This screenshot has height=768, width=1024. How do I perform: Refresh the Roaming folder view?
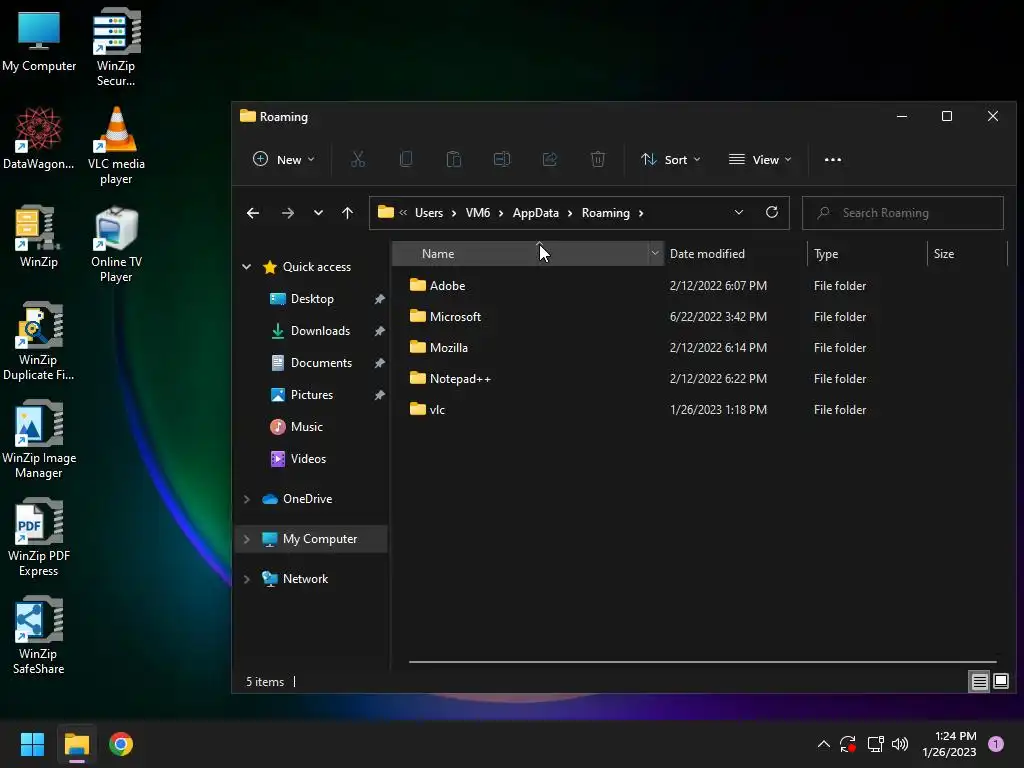pyautogui.click(x=772, y=212)
